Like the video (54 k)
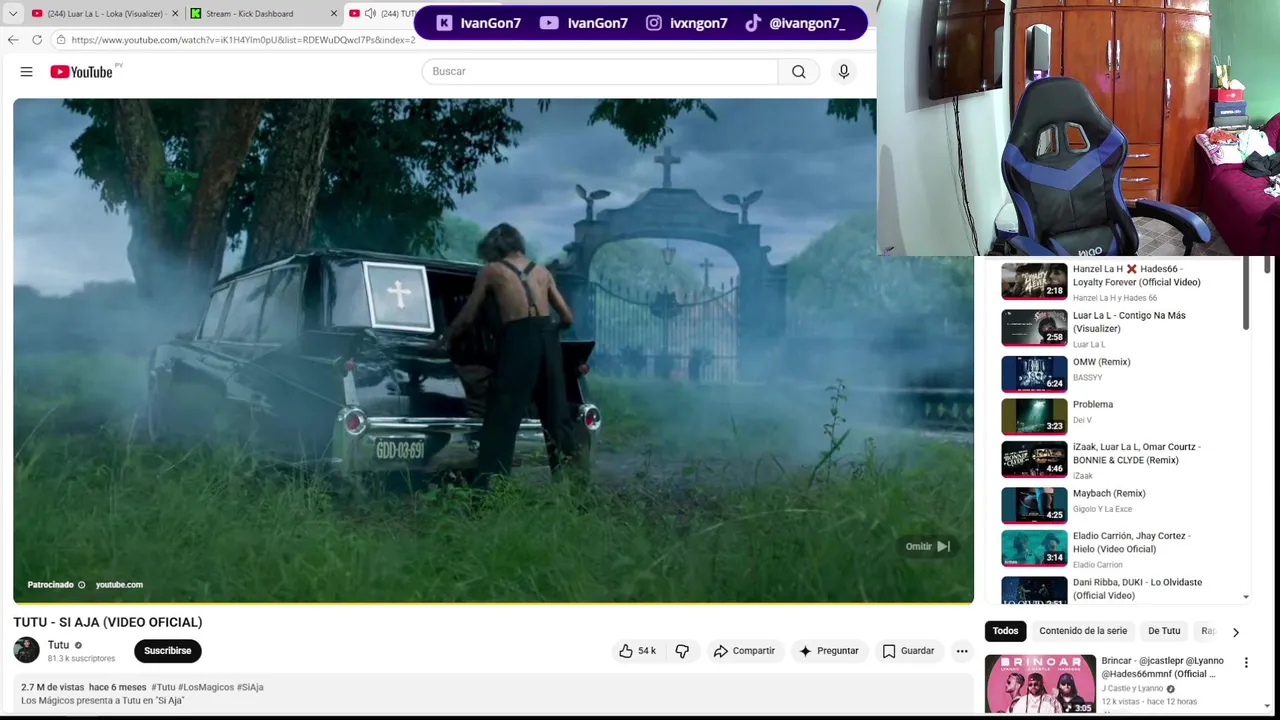 coord(637,651)
